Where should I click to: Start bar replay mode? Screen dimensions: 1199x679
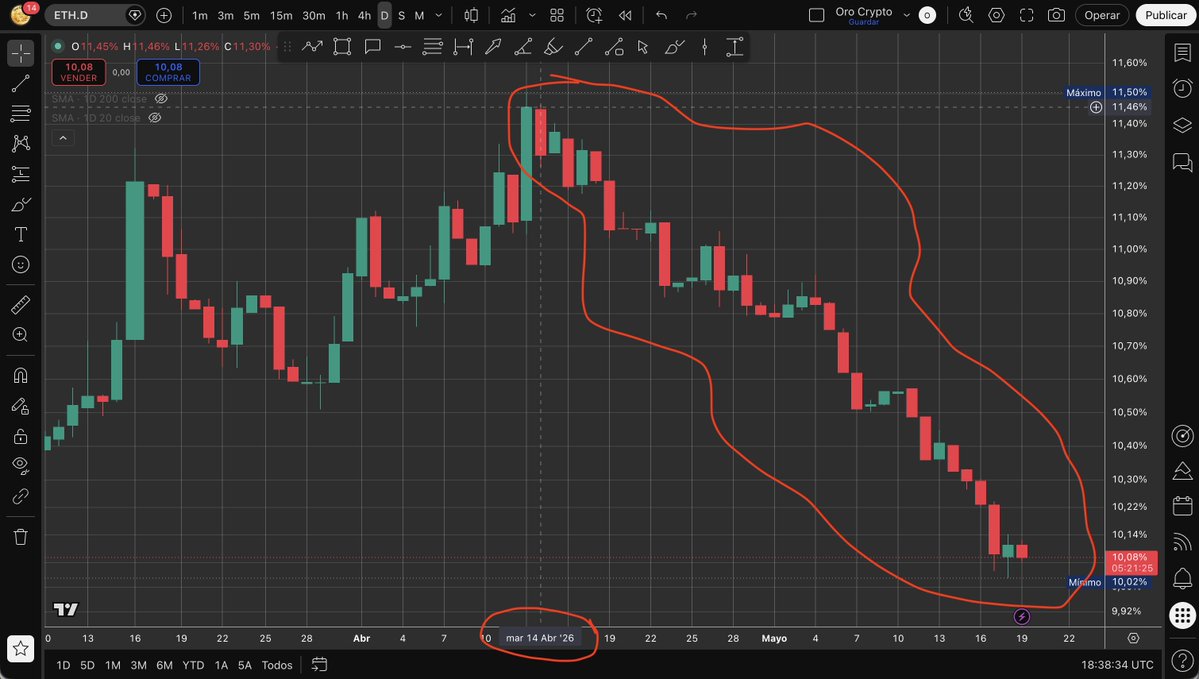pyautogui.click(x=625, y=15)
